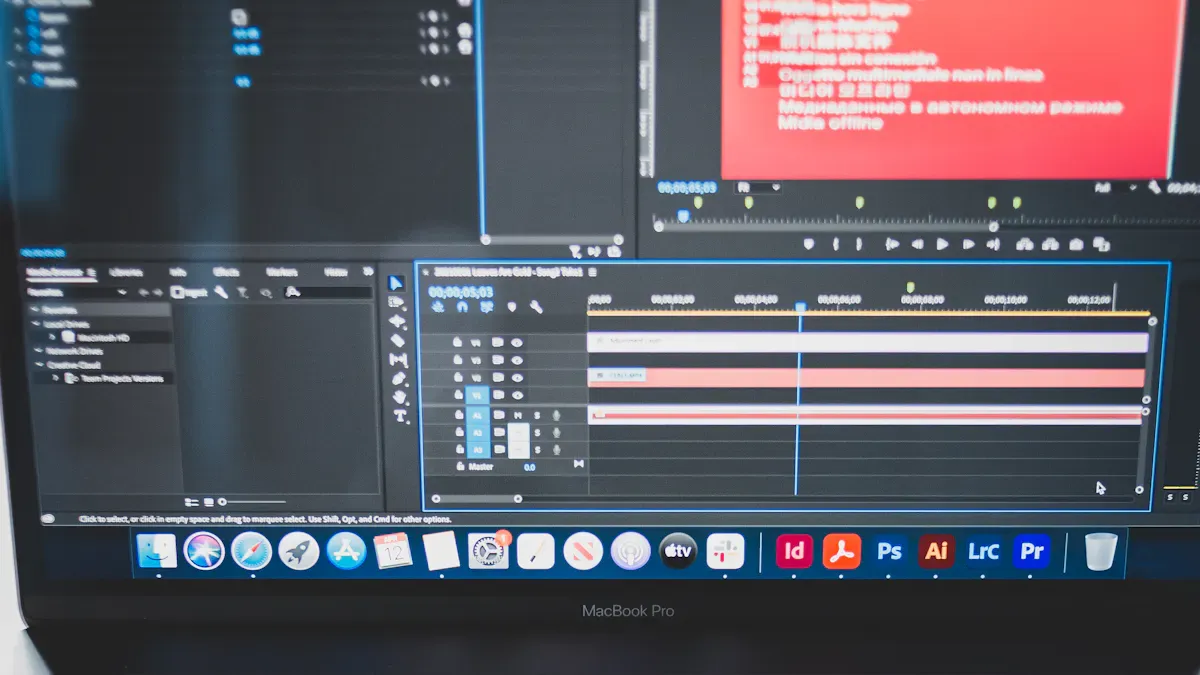1200x675 pixels.
Task: Open the Libraries tab
Action: [126, 272]
